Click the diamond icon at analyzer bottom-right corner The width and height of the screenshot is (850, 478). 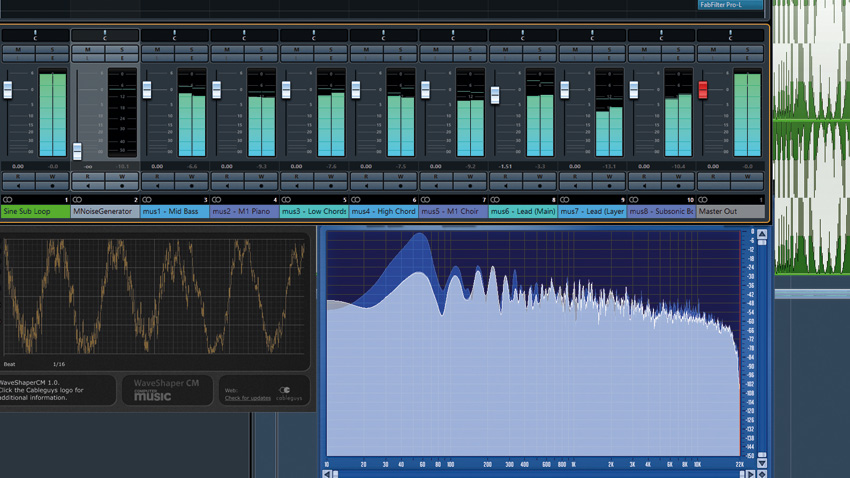[x=762, y=474]
